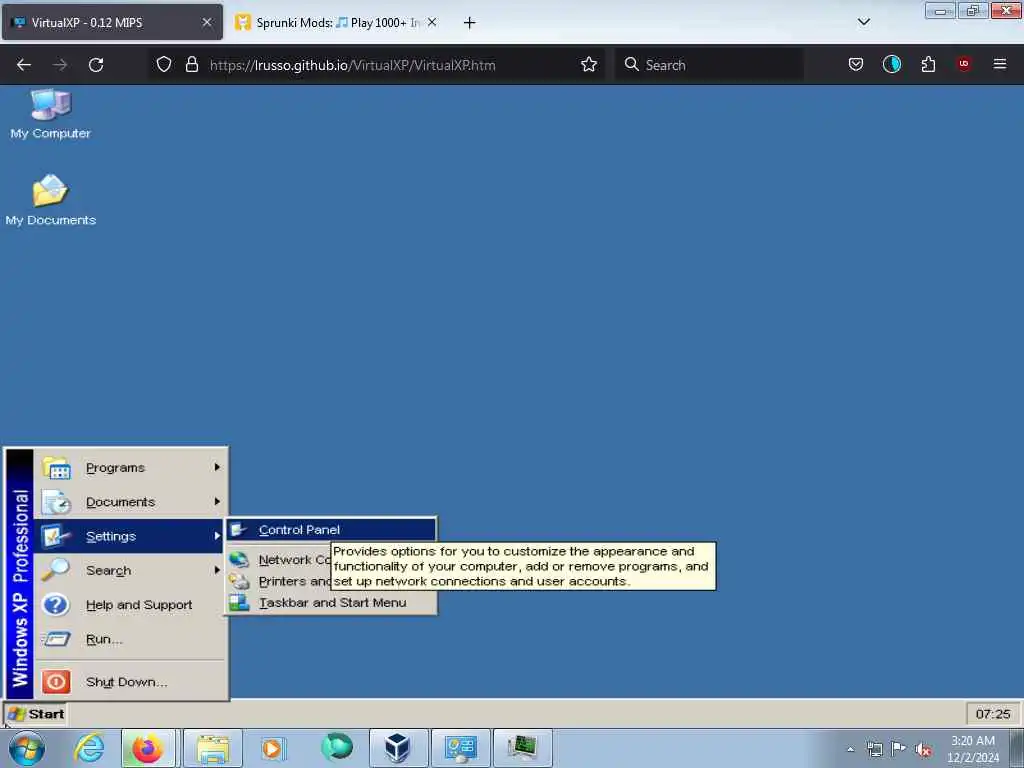Click the Printers and Faxes icon
Image resolution: width=1024 pixels, height=768 pixels.
pos(238,581)
